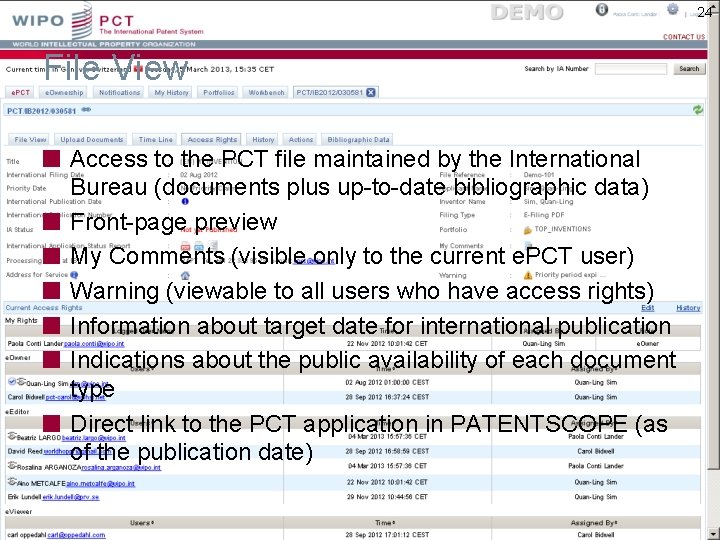Viewport: 720px width, 540px height.
Task: Open the settings gear in the header
Action: 673,9
